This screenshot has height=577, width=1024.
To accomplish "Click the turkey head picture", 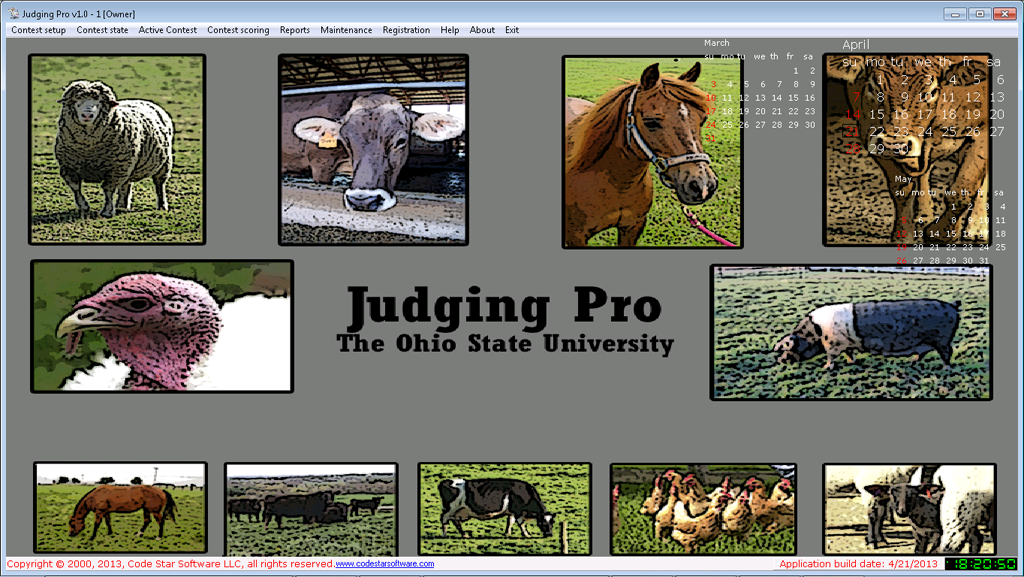I will point(161,326).
